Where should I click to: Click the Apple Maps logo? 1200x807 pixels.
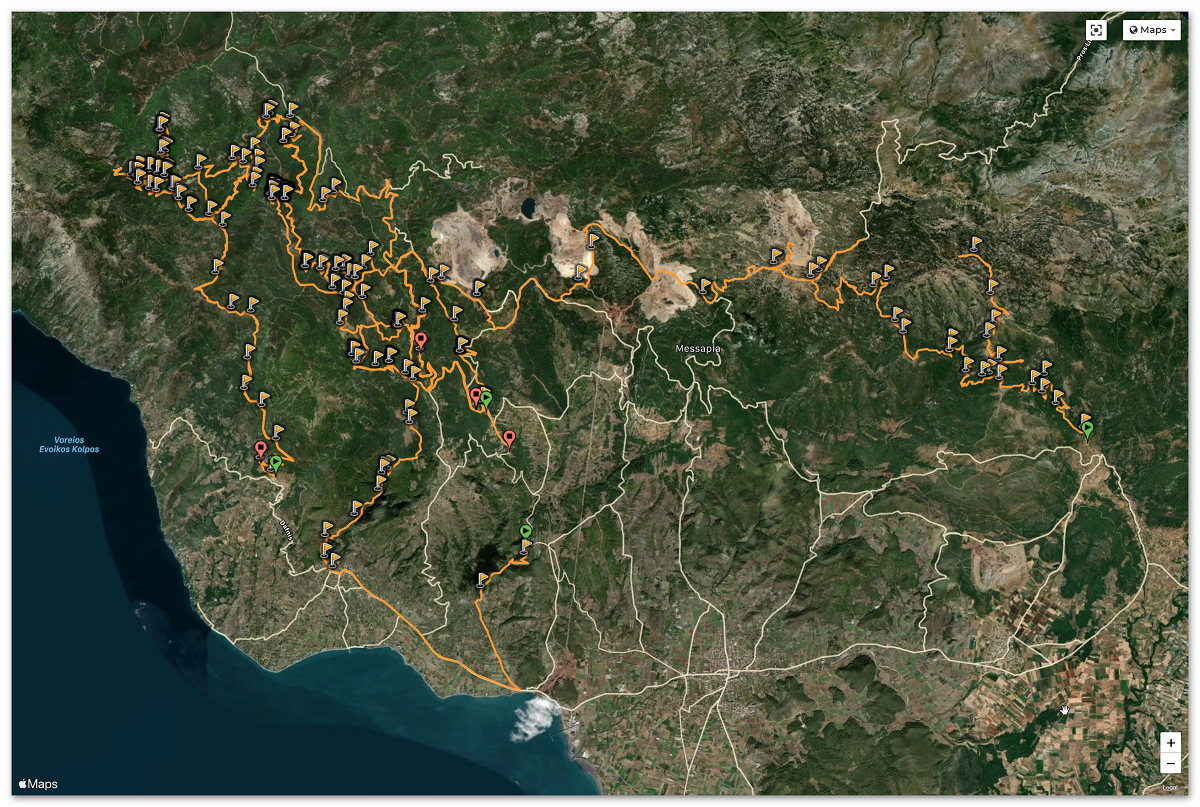tap(37, 784)
